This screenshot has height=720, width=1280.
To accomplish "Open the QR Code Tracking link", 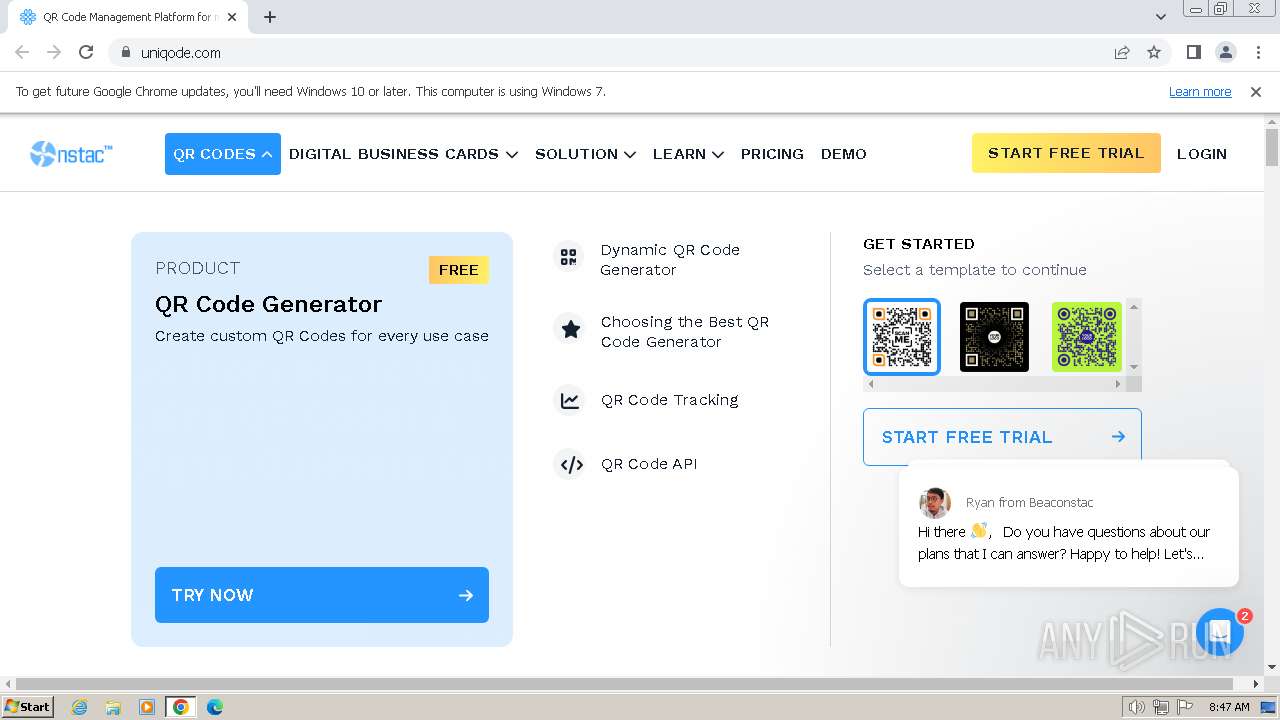I will pos(670,400).
